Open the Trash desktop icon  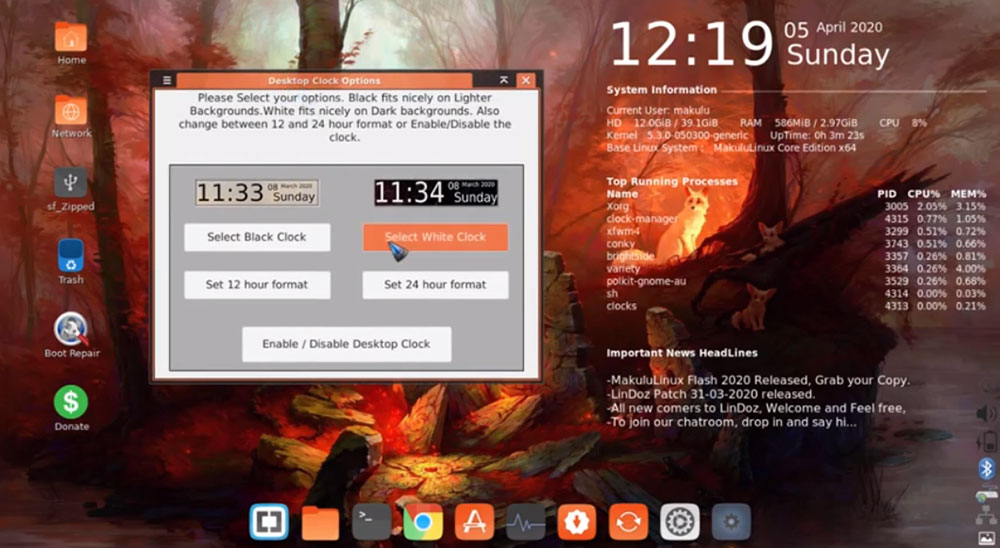(x=71, y=262)
